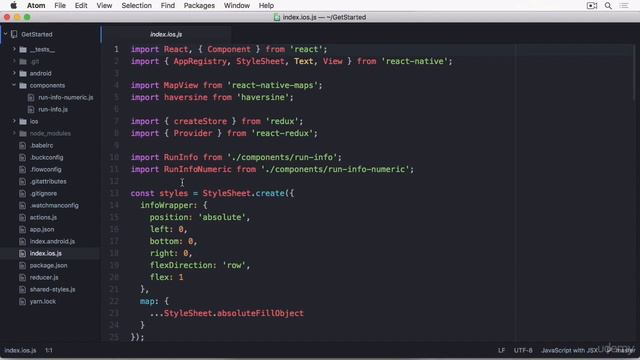640x360 pixels.
Task: Open the index.android.js file
Action: click(52, 241)
